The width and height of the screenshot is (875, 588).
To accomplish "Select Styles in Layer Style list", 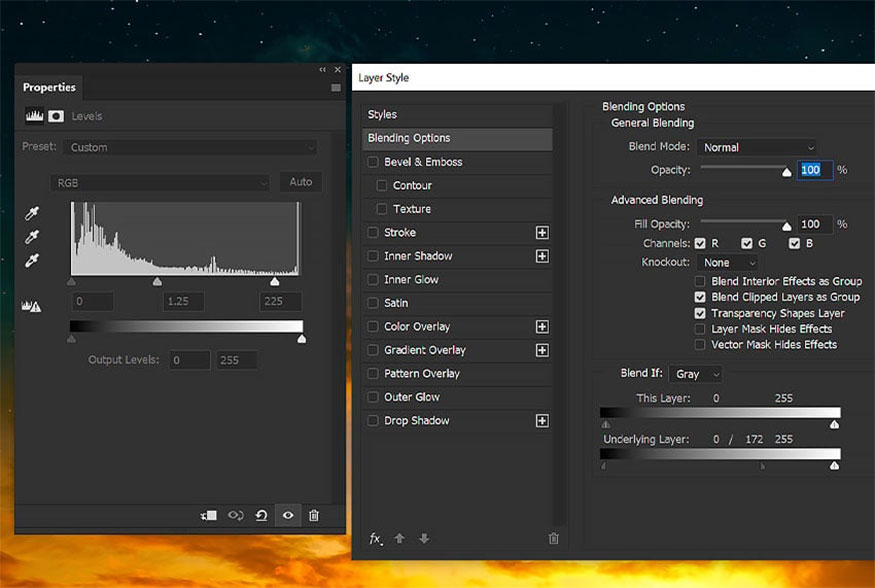I will pos(457,114).
